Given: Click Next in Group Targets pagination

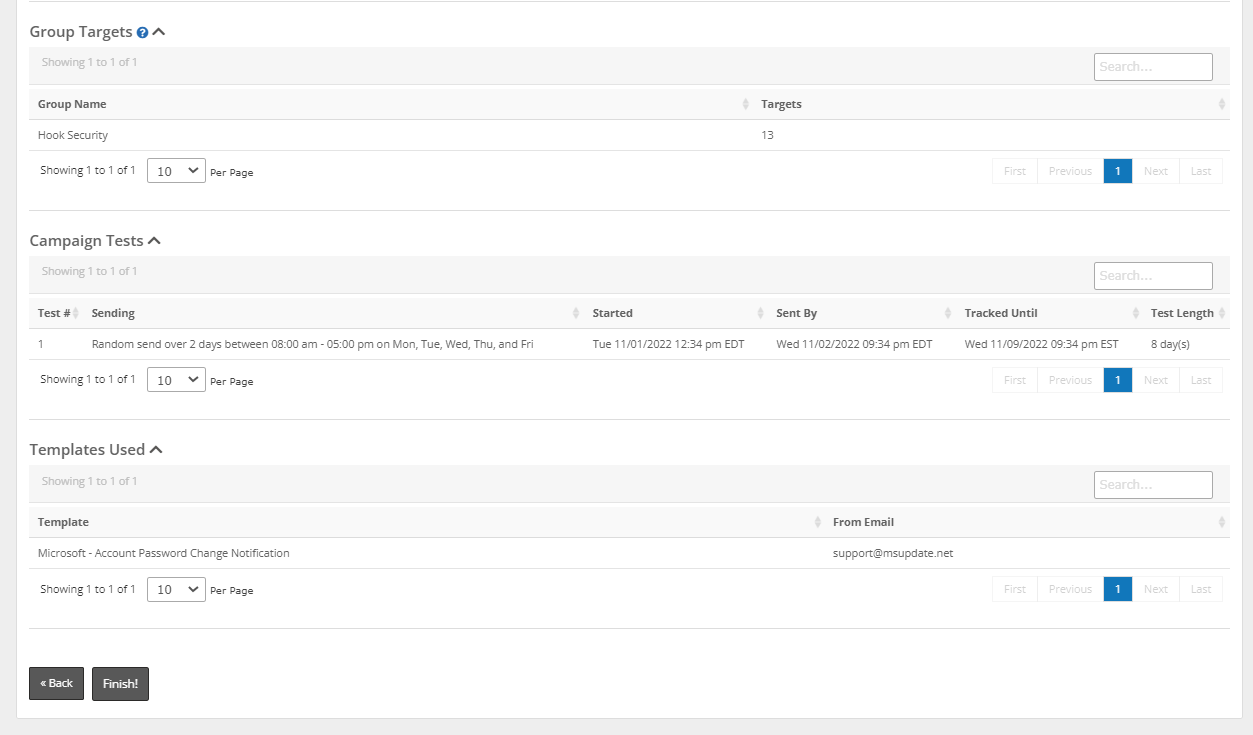Looking at the screenshot, I should [1156, 171].
